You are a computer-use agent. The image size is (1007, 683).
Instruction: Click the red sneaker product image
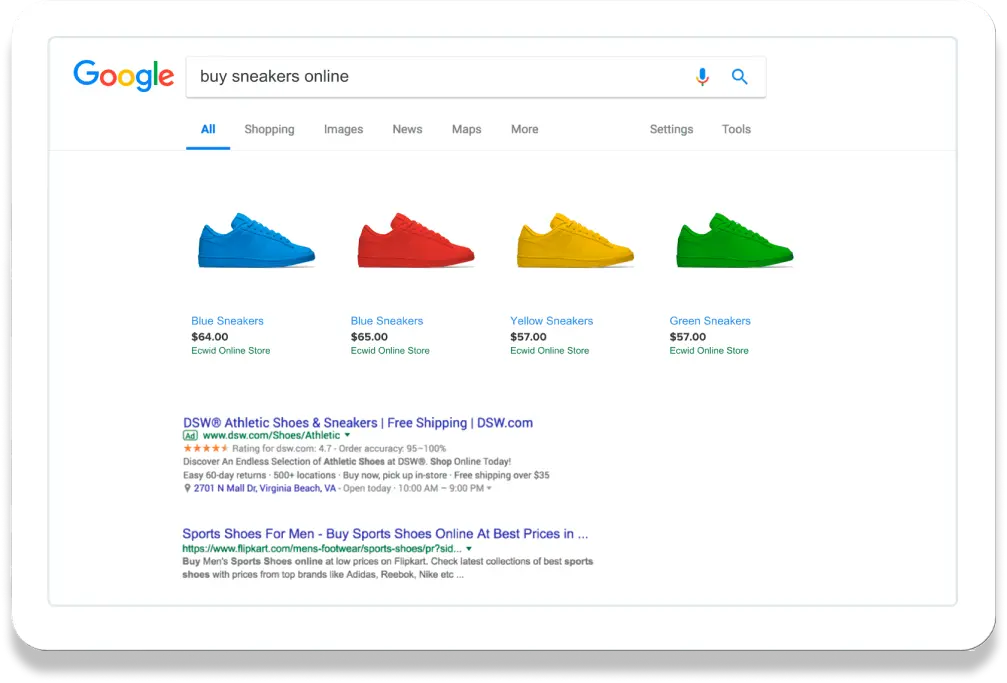(416, 240)
